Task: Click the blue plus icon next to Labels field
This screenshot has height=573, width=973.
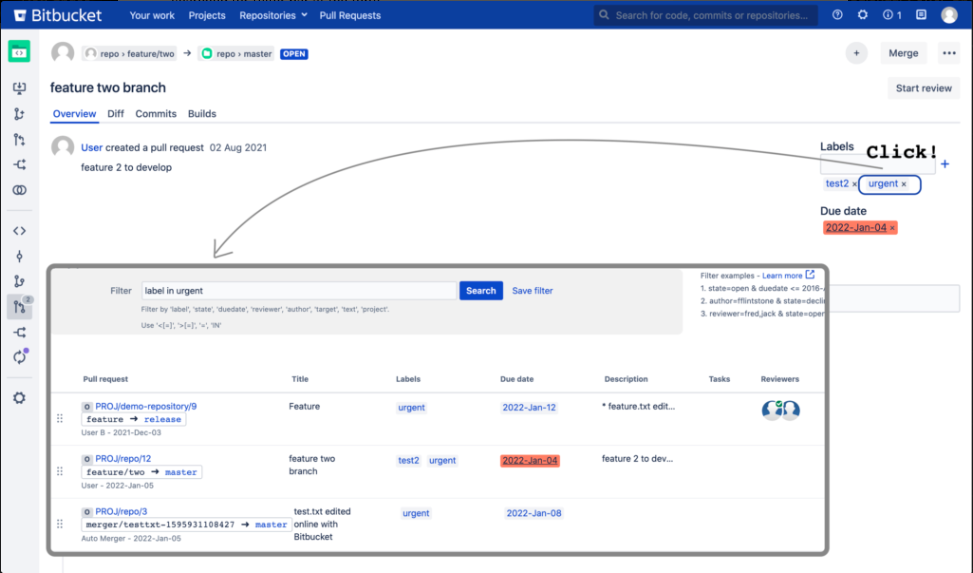Action: [944, 164]
